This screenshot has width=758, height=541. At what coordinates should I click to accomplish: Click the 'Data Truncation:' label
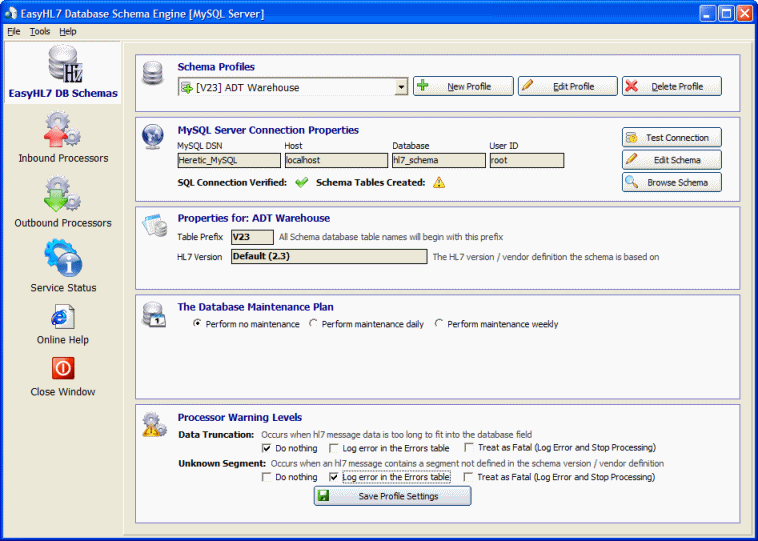coord(216,435)
